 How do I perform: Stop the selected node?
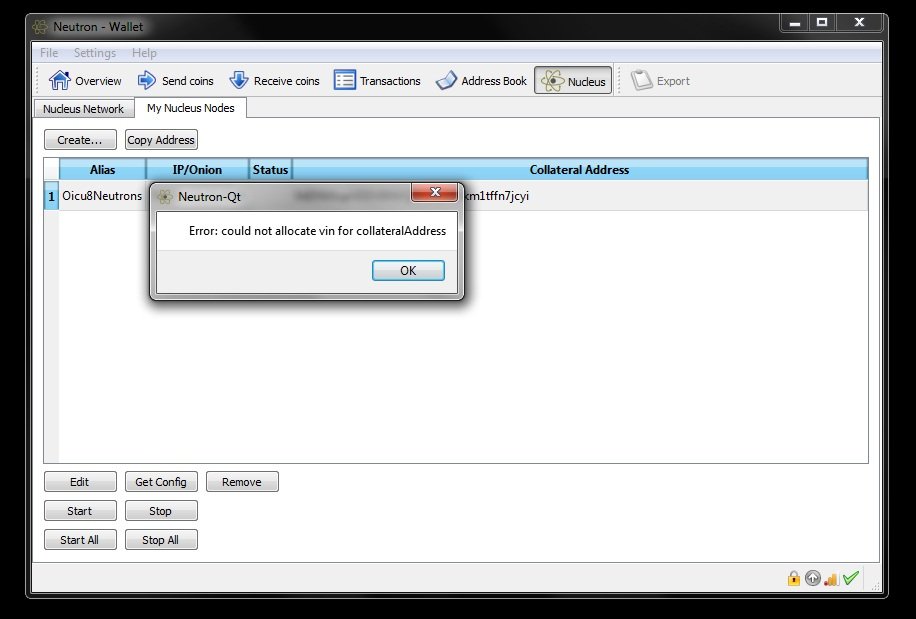161,511
